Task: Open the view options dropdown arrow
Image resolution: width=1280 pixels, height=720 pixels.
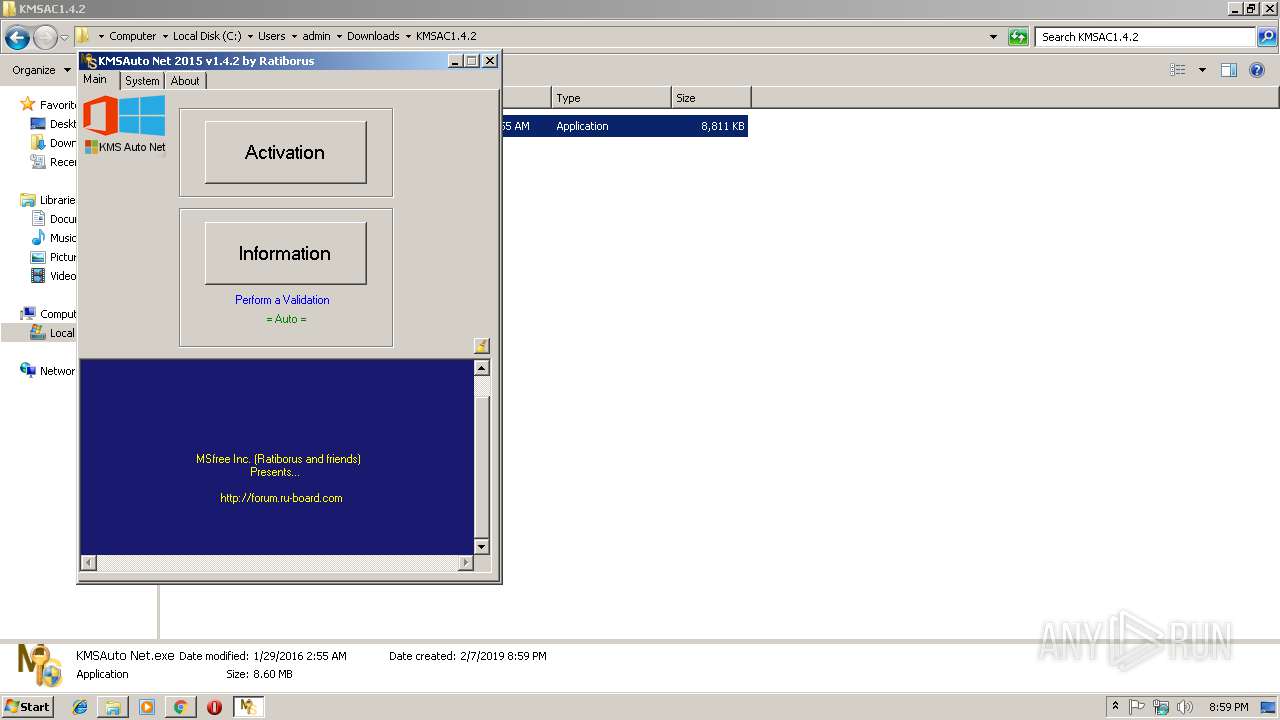Action: pyautogui.click(x=1202, y=70)
